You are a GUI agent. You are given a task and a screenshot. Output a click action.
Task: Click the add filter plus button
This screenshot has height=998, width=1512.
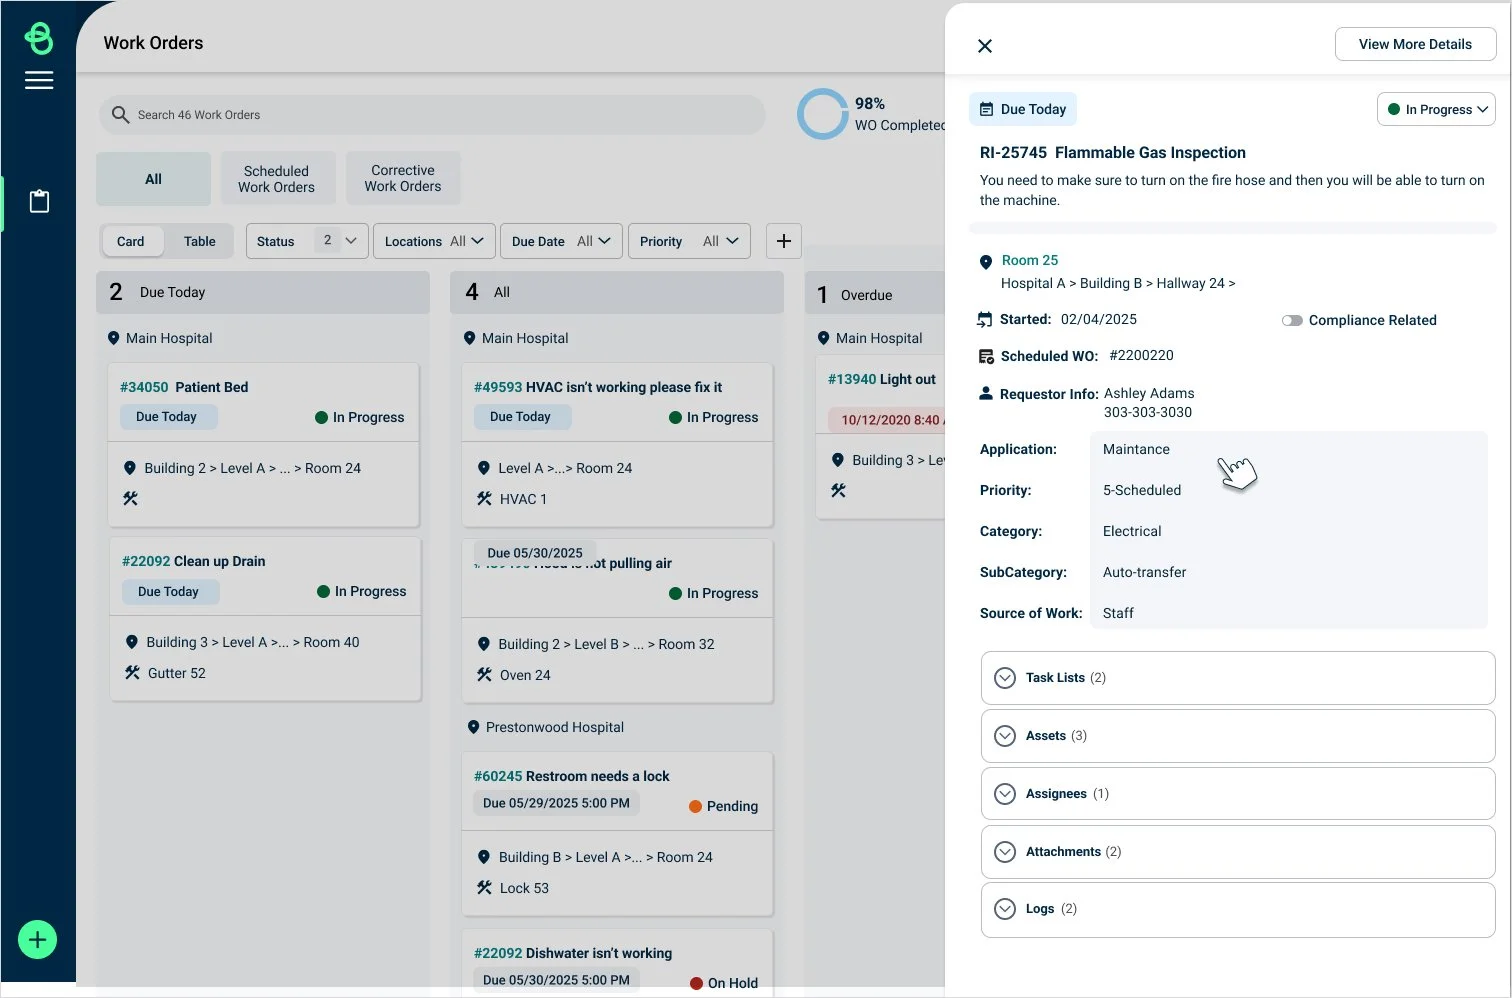[x=784, y=241]
